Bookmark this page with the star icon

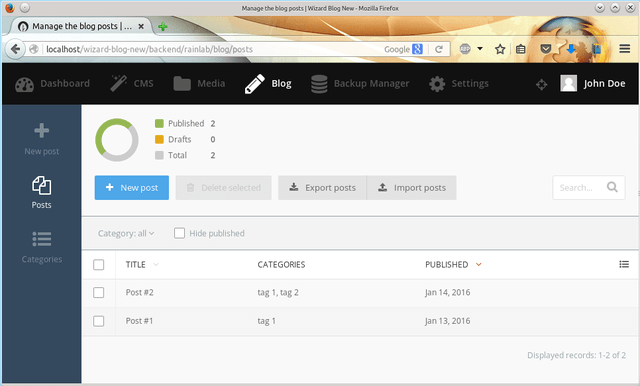pos(500,49)
